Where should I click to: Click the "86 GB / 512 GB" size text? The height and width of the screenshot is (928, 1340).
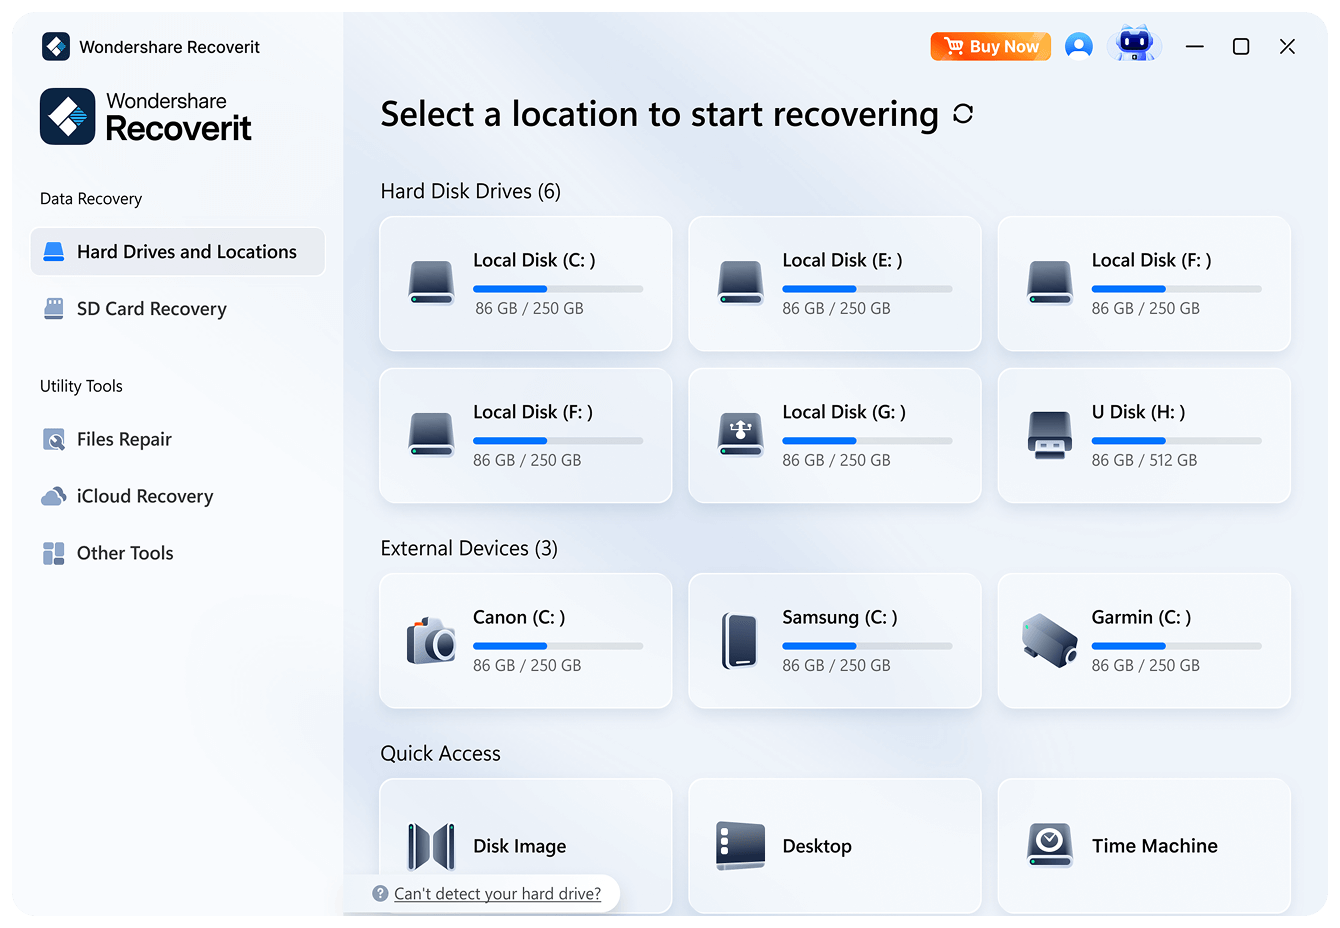[x=1144, y=460]
